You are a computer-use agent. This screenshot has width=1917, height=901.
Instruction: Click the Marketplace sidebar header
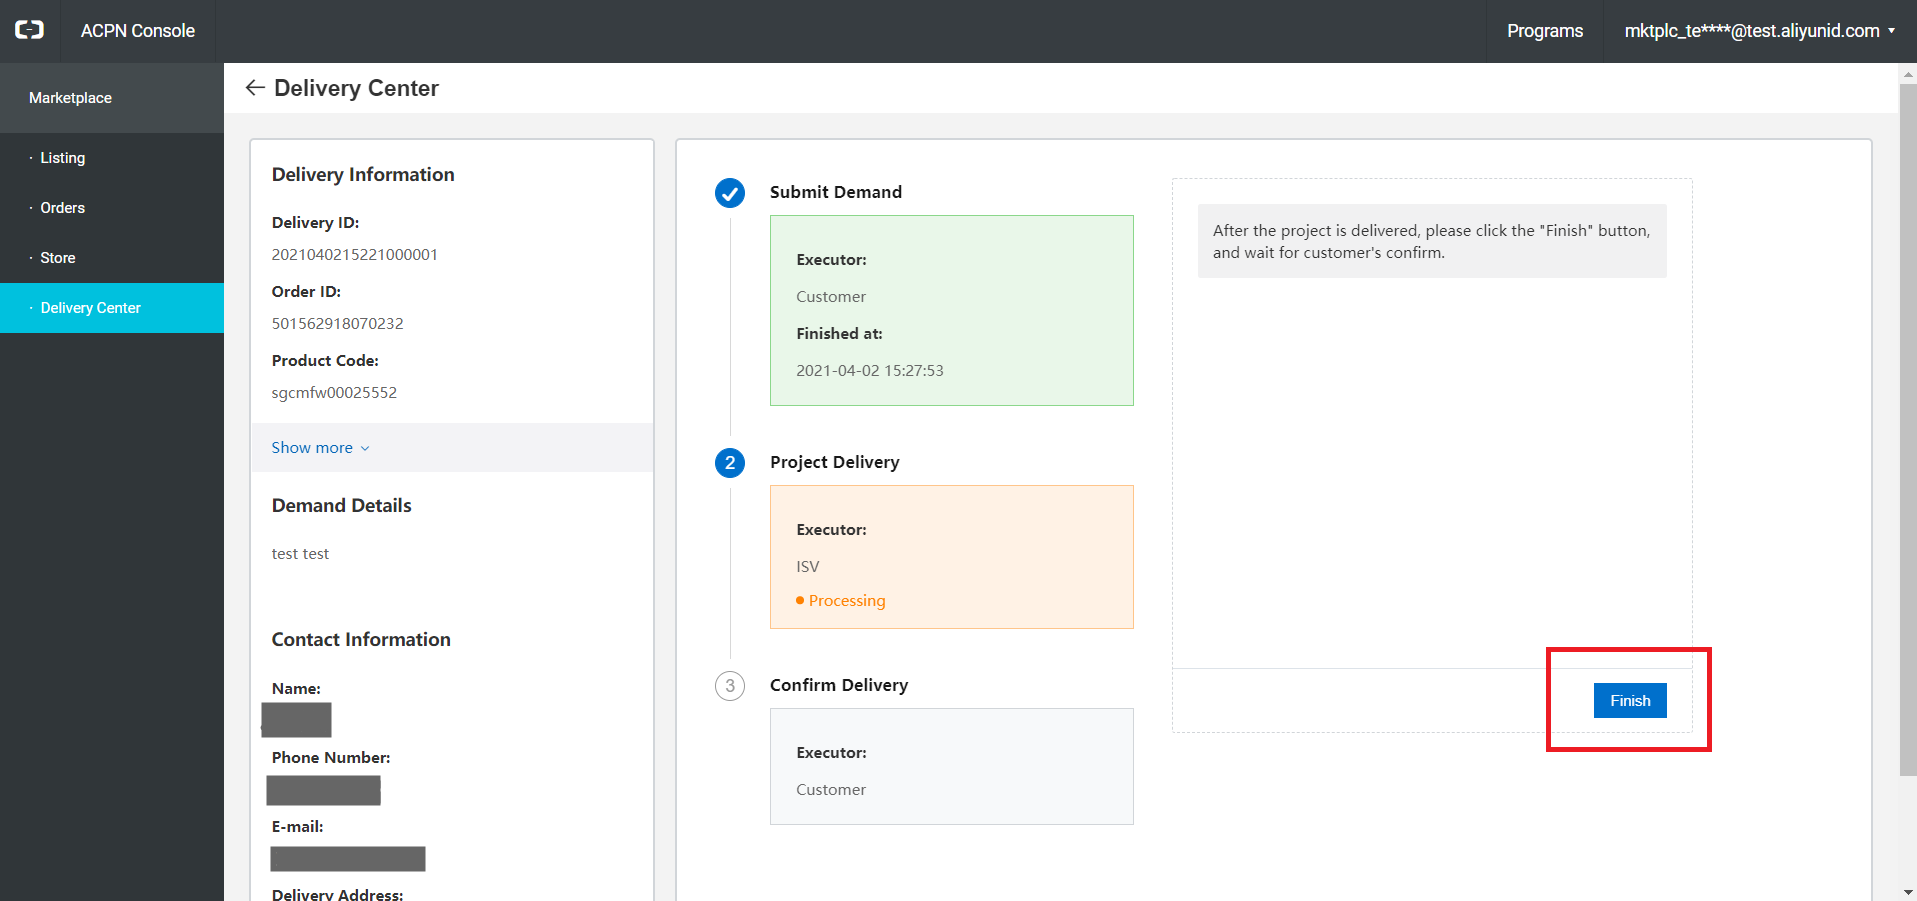pos(70,98)
